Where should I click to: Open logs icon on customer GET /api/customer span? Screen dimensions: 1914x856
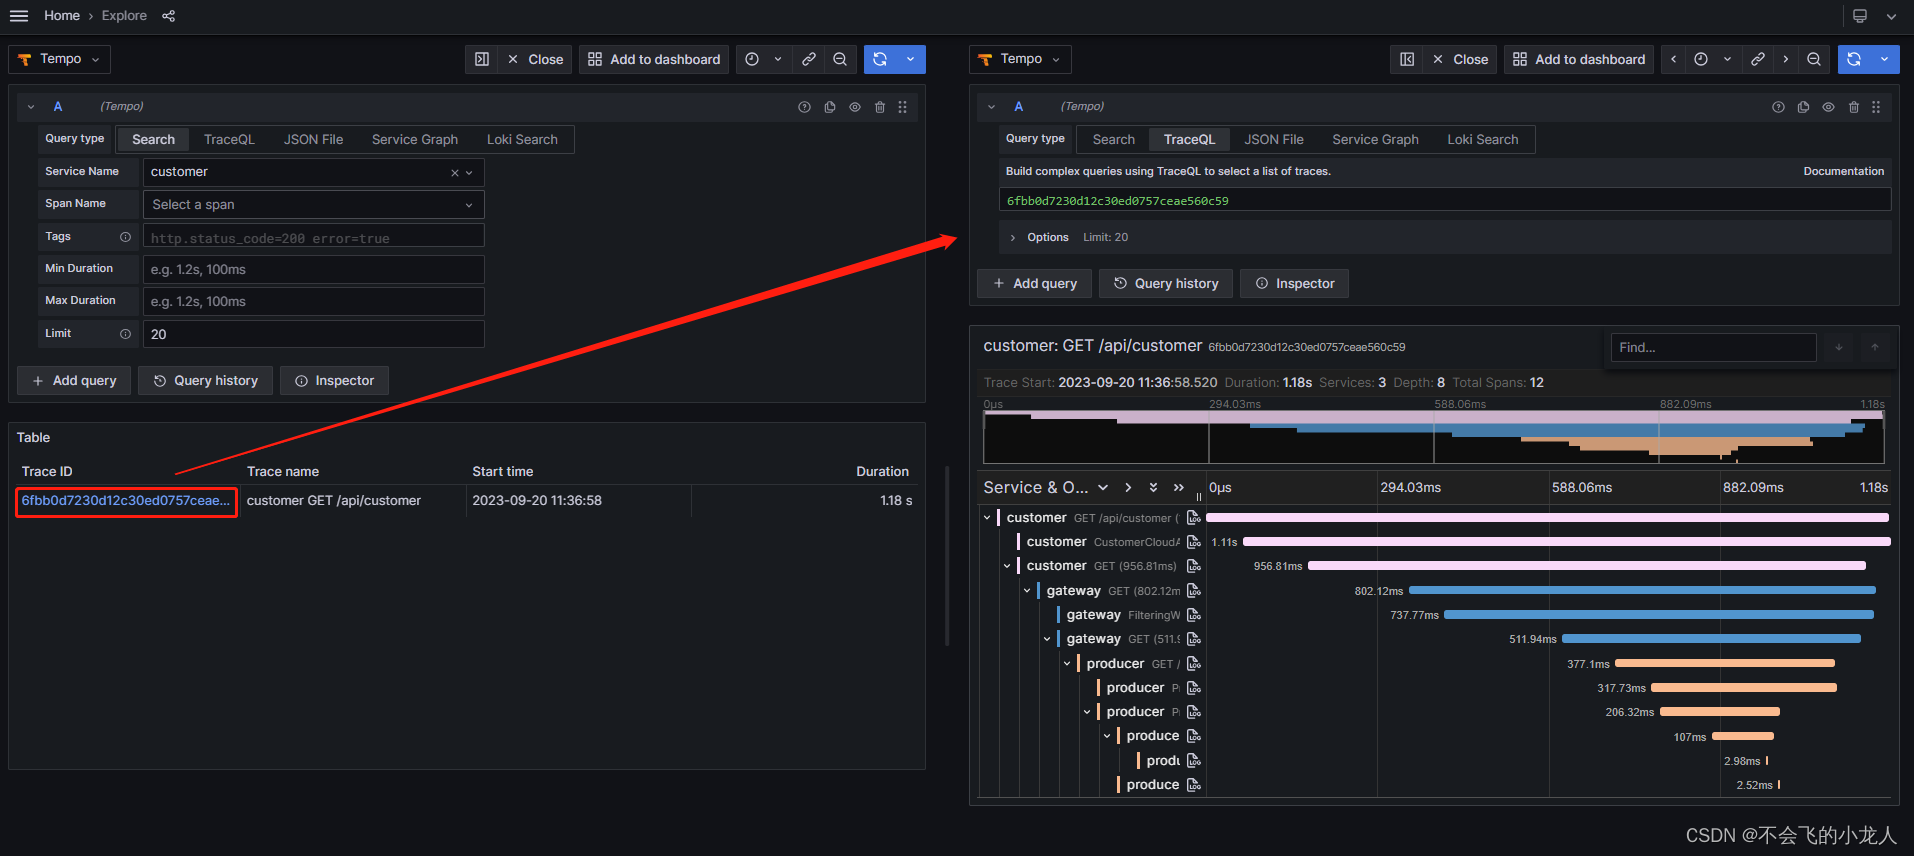pos(1194,518)
